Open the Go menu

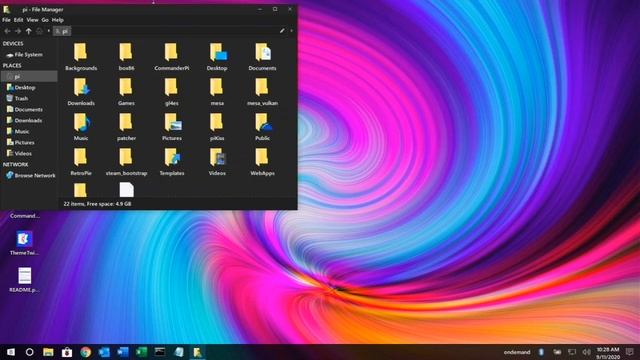click(x=45, y=20)
